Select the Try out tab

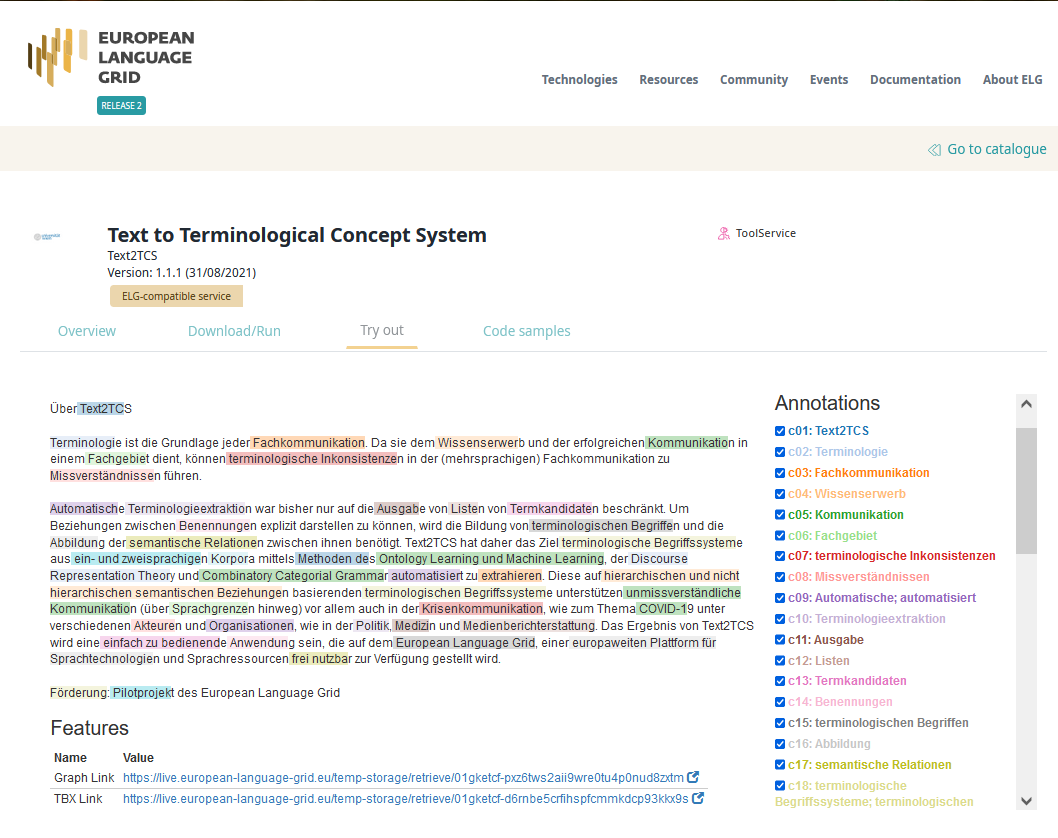coord(382,331)
